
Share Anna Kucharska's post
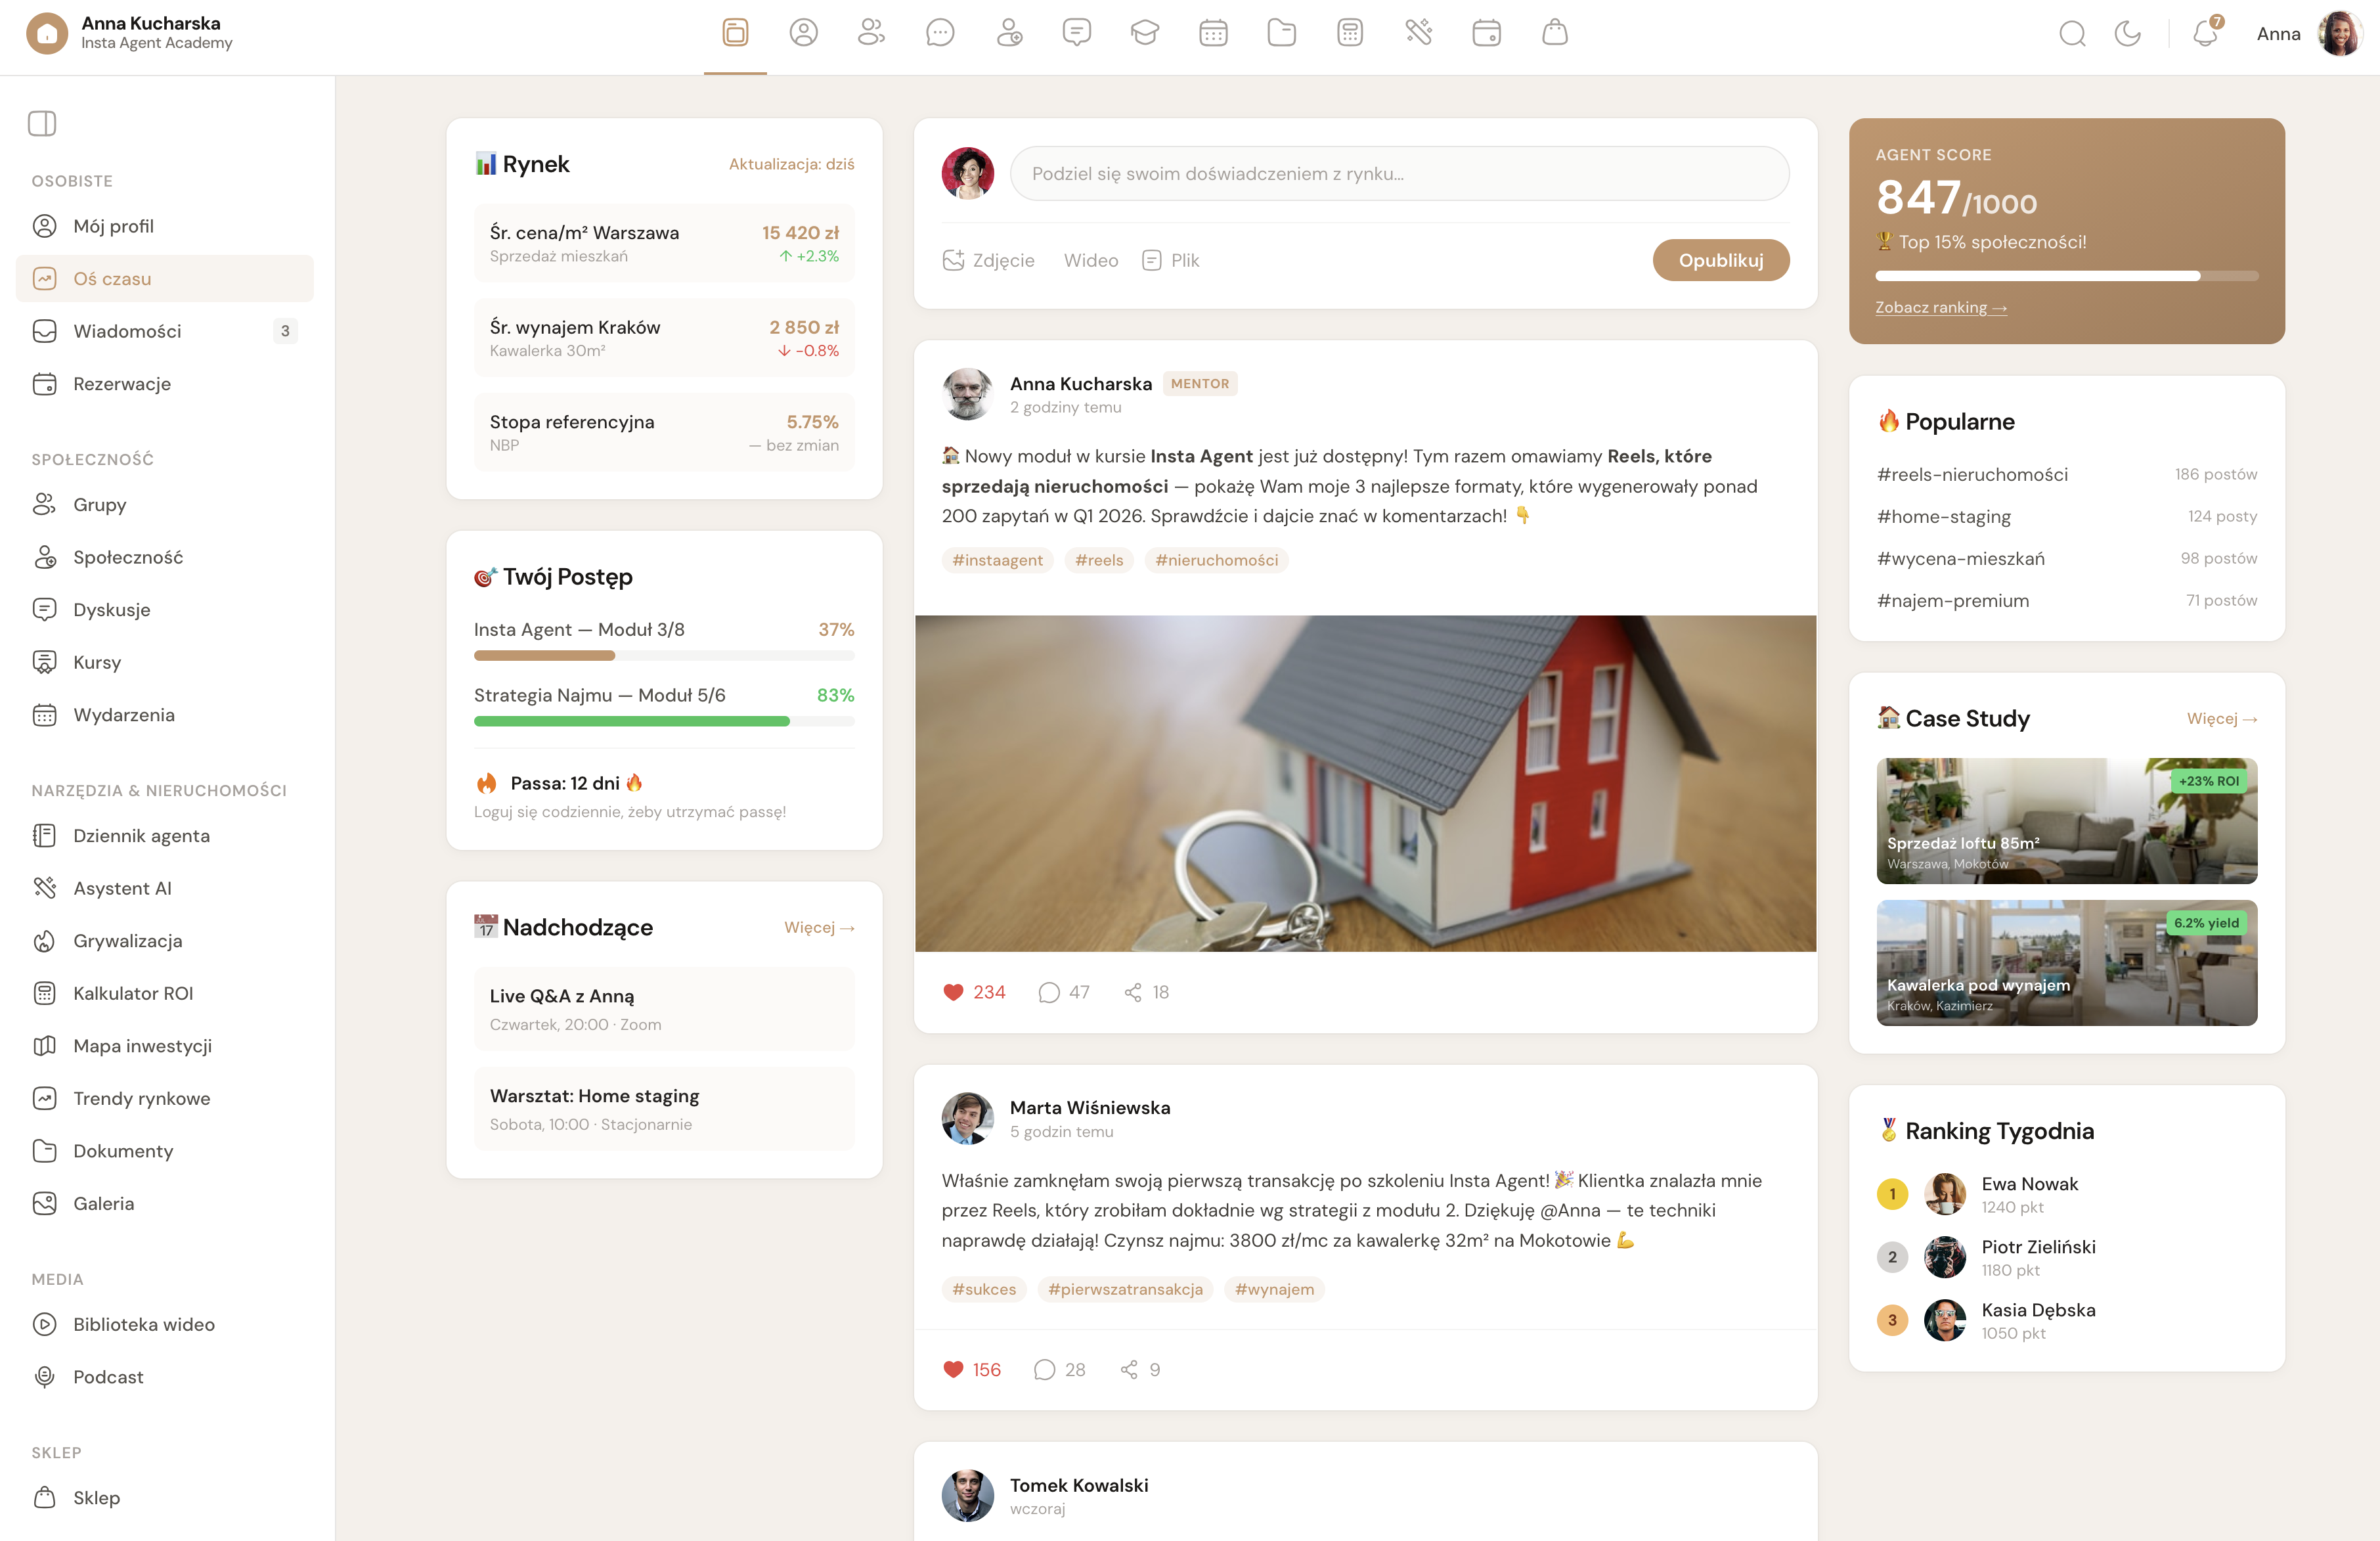[1133, 992]
